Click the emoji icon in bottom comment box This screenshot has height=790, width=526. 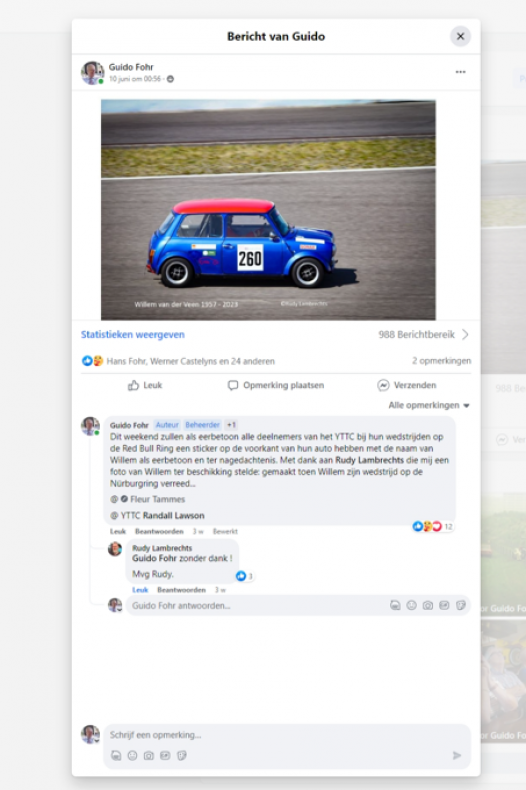pyautogui.click(x=133, y=755)
